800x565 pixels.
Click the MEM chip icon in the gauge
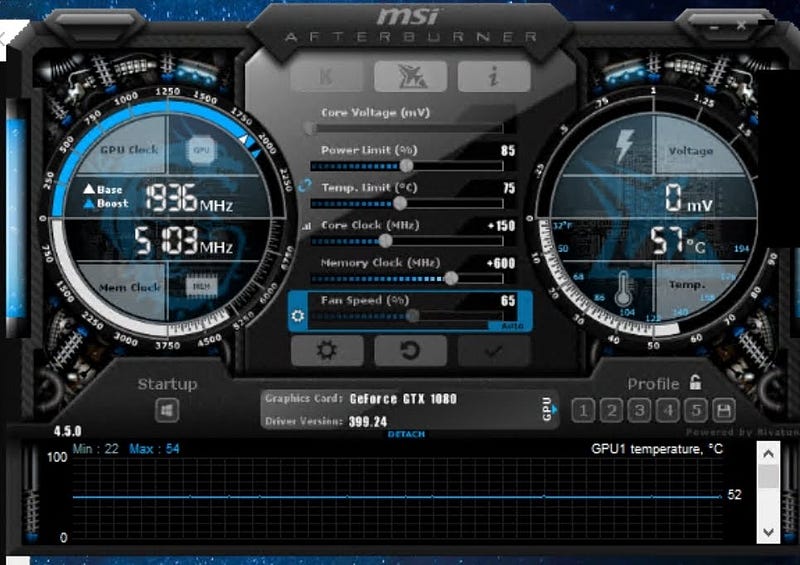202,286
